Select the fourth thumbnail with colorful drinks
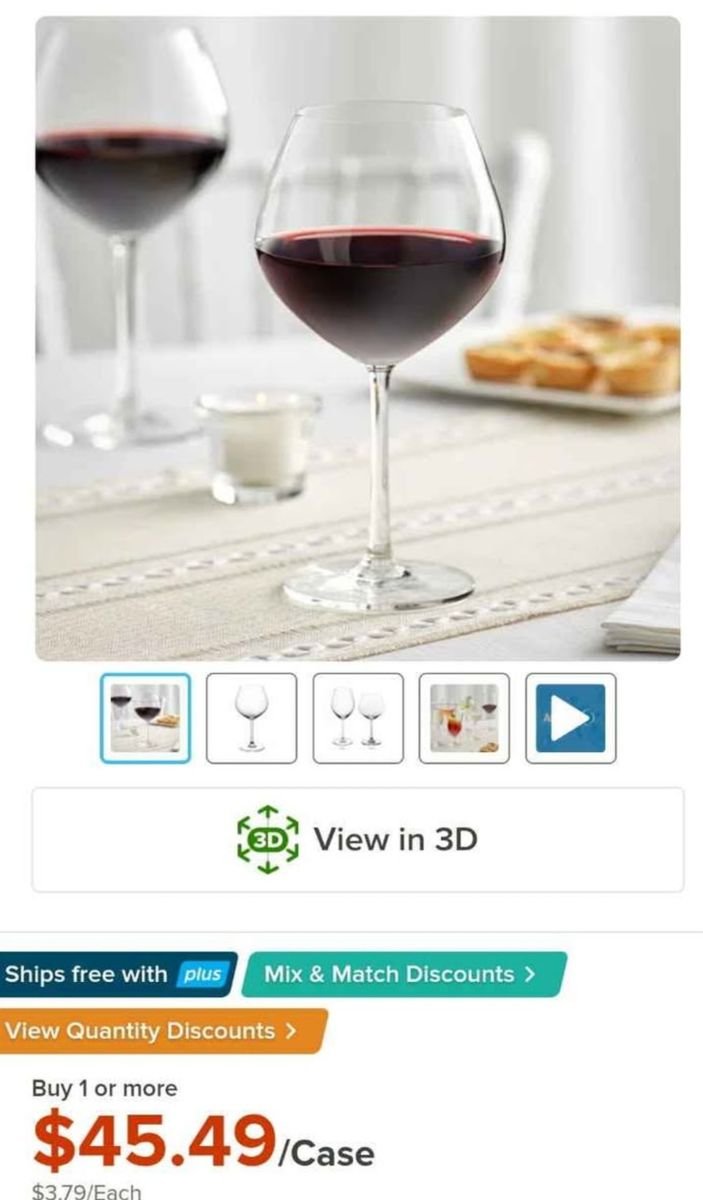Image resolution: width=703 pixels, height=1200 pixels. [464, 718]
